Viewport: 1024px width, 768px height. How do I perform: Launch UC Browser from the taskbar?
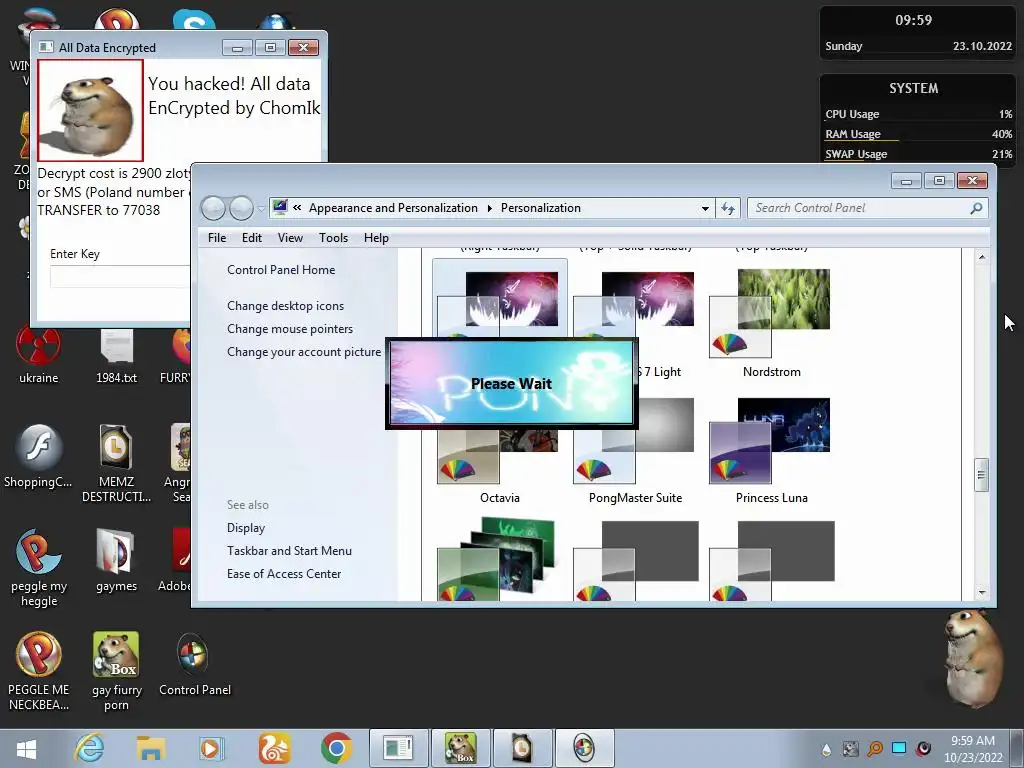(274, 748)
